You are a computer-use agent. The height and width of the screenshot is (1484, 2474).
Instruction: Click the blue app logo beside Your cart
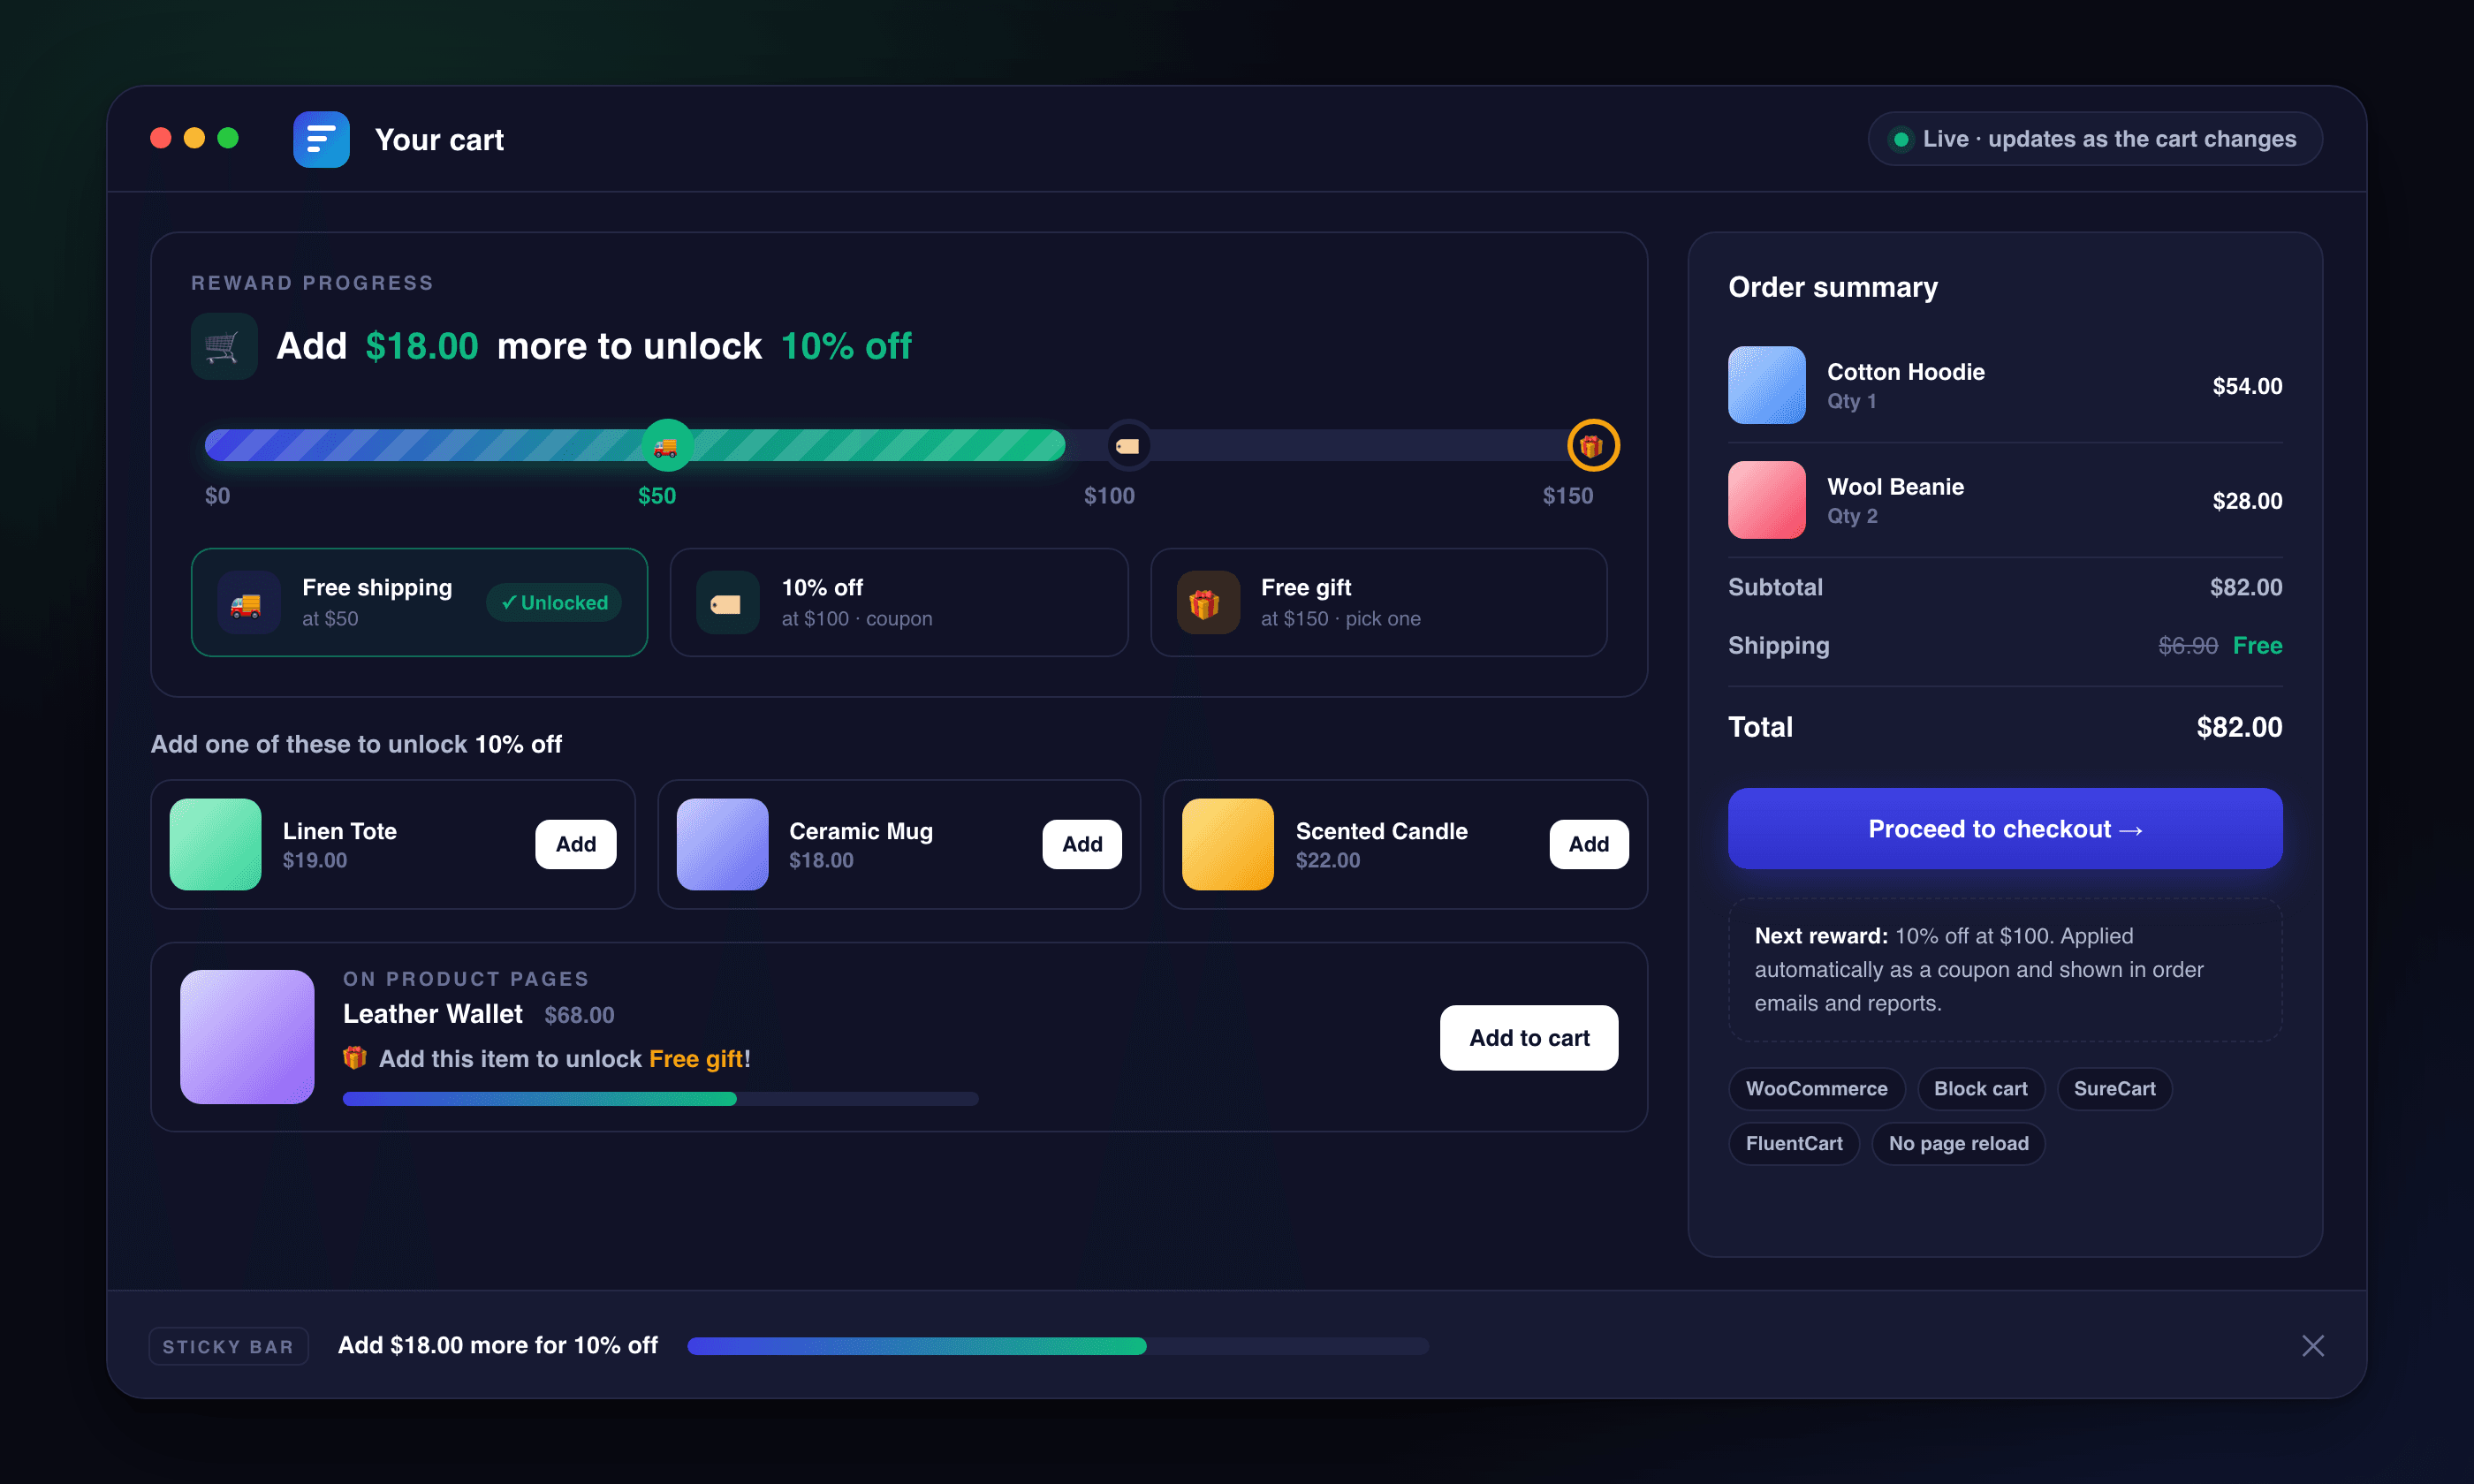[x=321, y=139]
